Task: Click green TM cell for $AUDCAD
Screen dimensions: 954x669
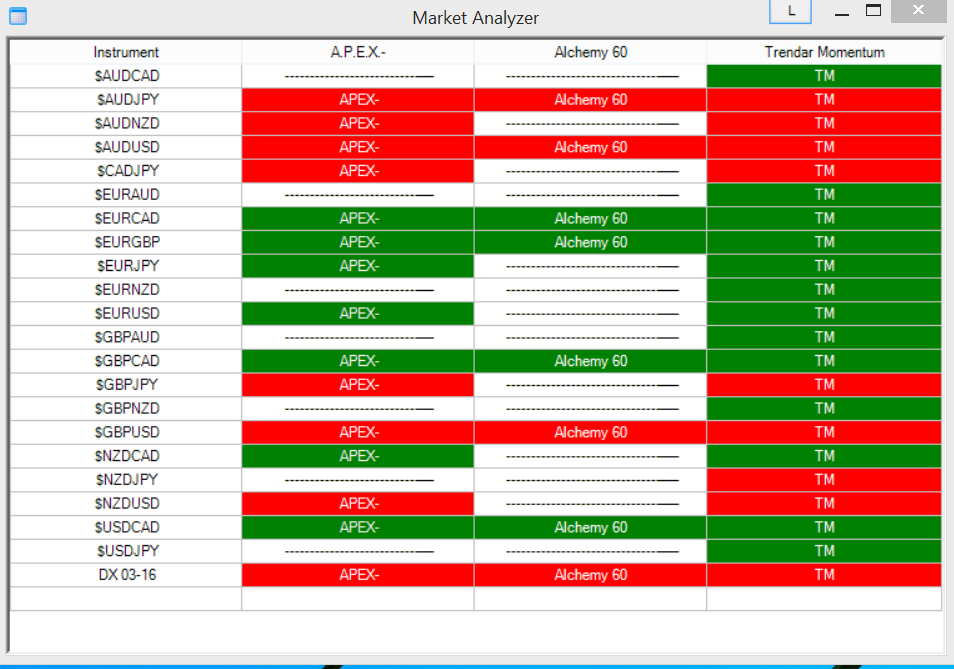Action: (x=824, y=76)
